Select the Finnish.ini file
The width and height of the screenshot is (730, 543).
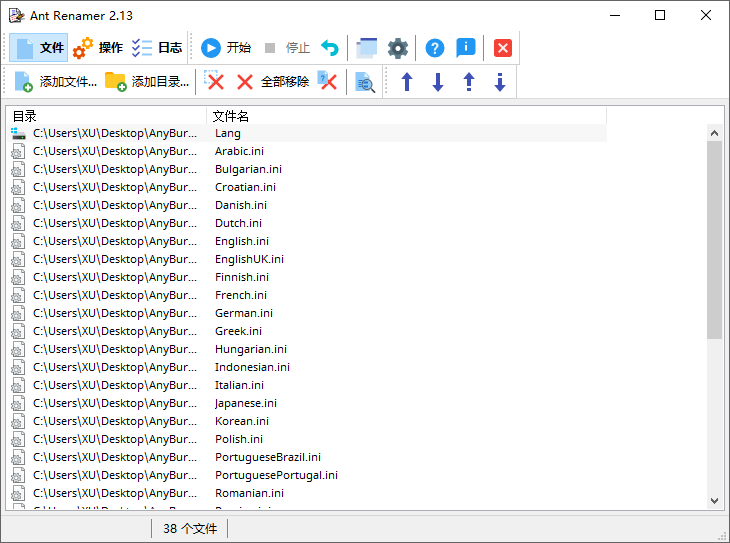pos(308,277)
